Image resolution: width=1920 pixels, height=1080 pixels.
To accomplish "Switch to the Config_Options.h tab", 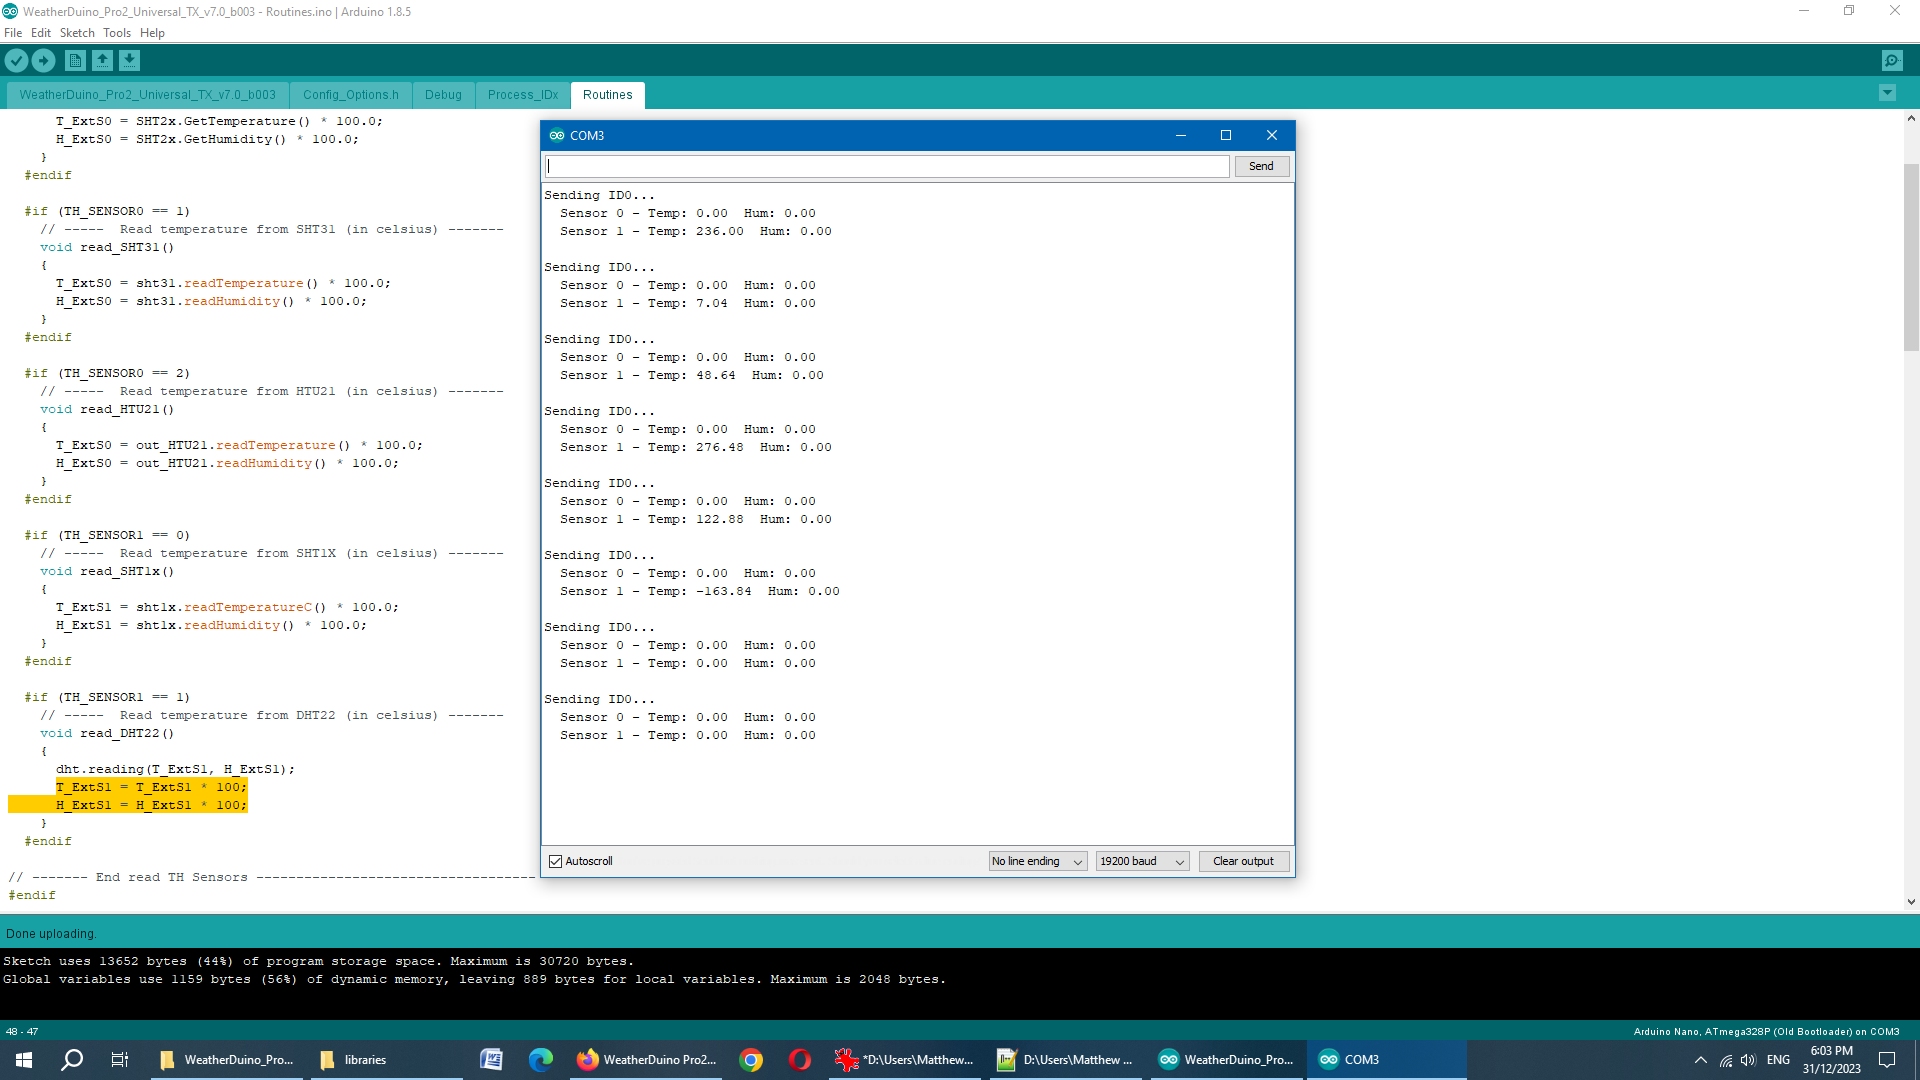I will click(350, 95).
